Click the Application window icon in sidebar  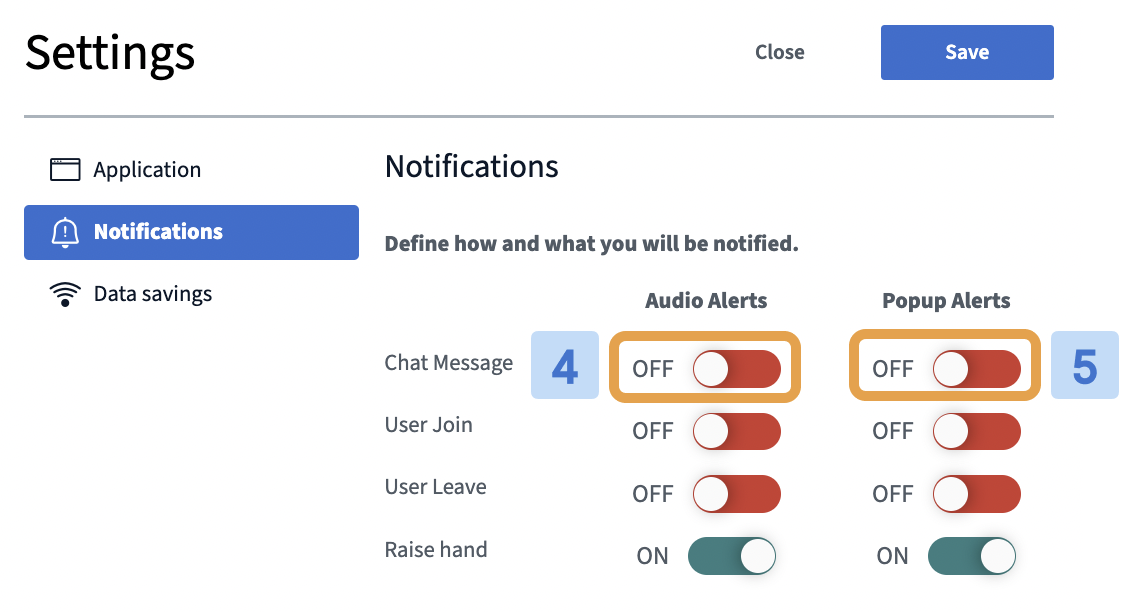coord(65,169)
